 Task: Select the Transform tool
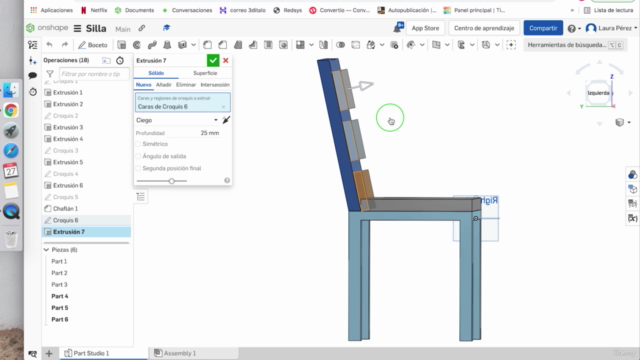[x=371, y=45]
